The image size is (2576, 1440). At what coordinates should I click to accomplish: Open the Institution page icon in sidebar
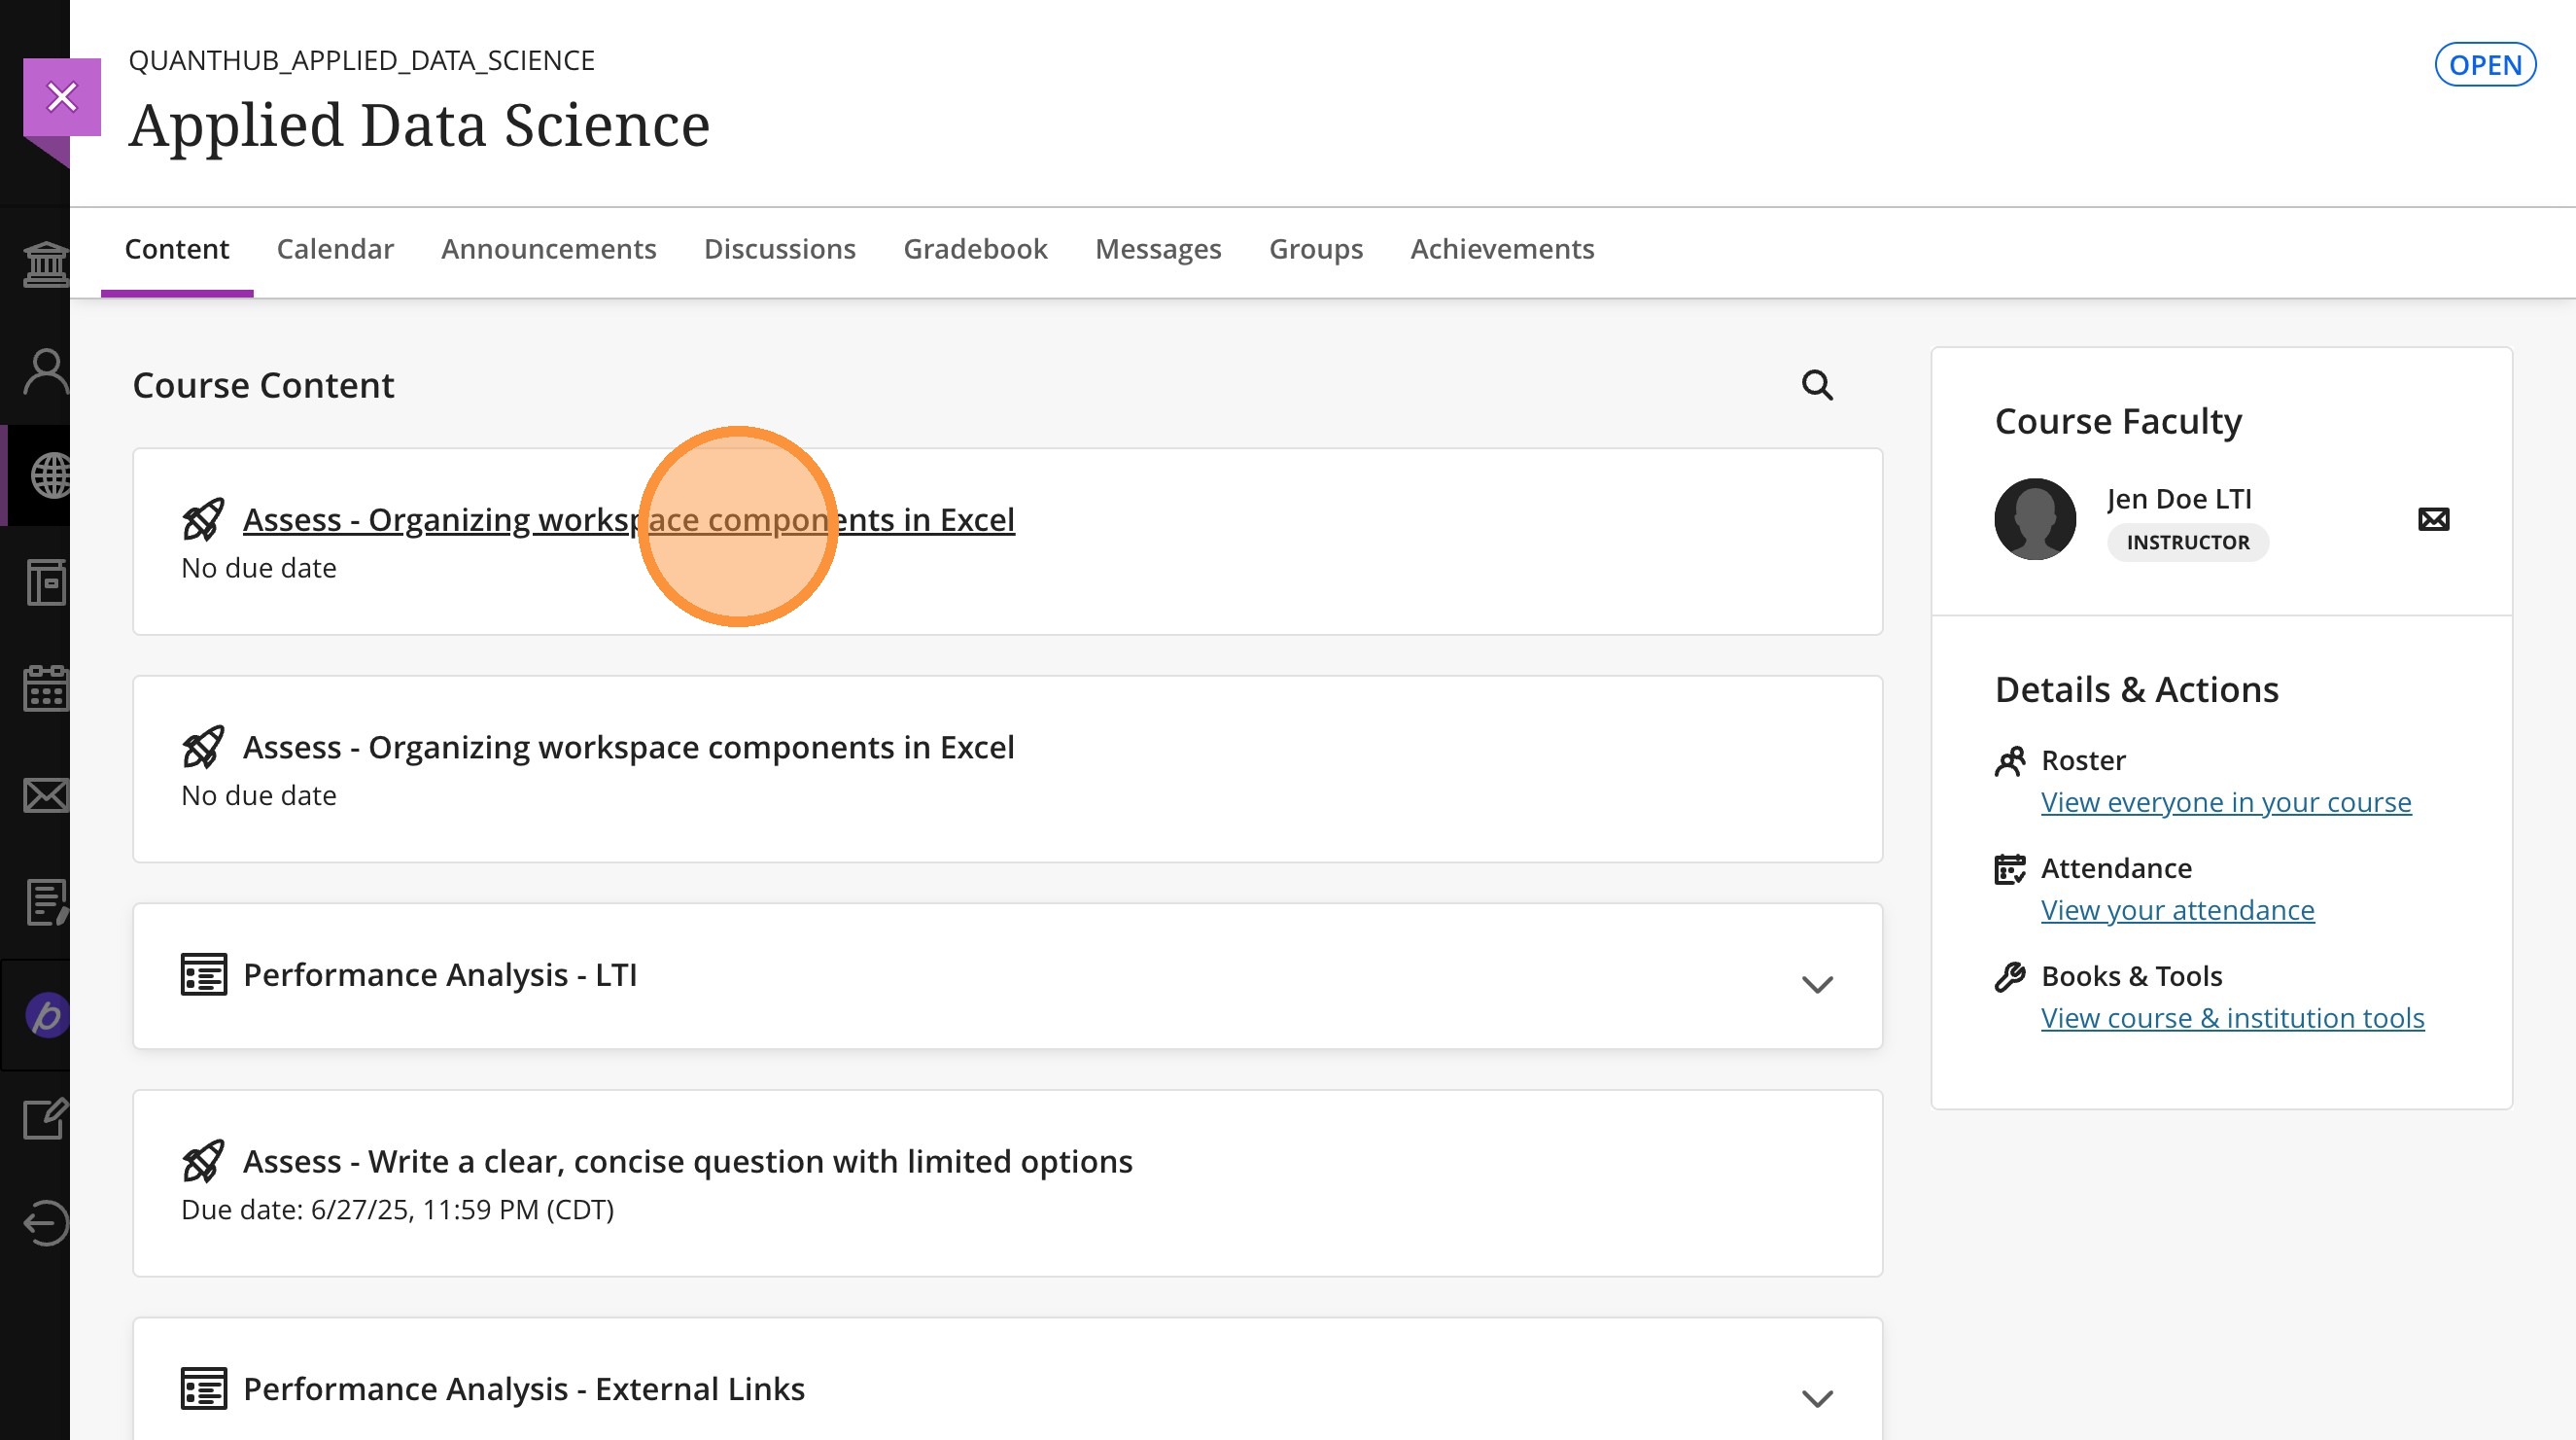pos(46,265)
